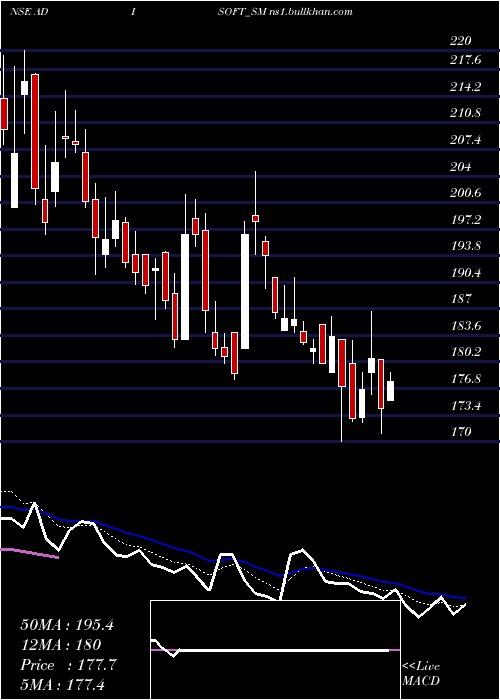500x700 pixels.
Task: Click the <<Live MACD label
Action: [x=421, y=674]
